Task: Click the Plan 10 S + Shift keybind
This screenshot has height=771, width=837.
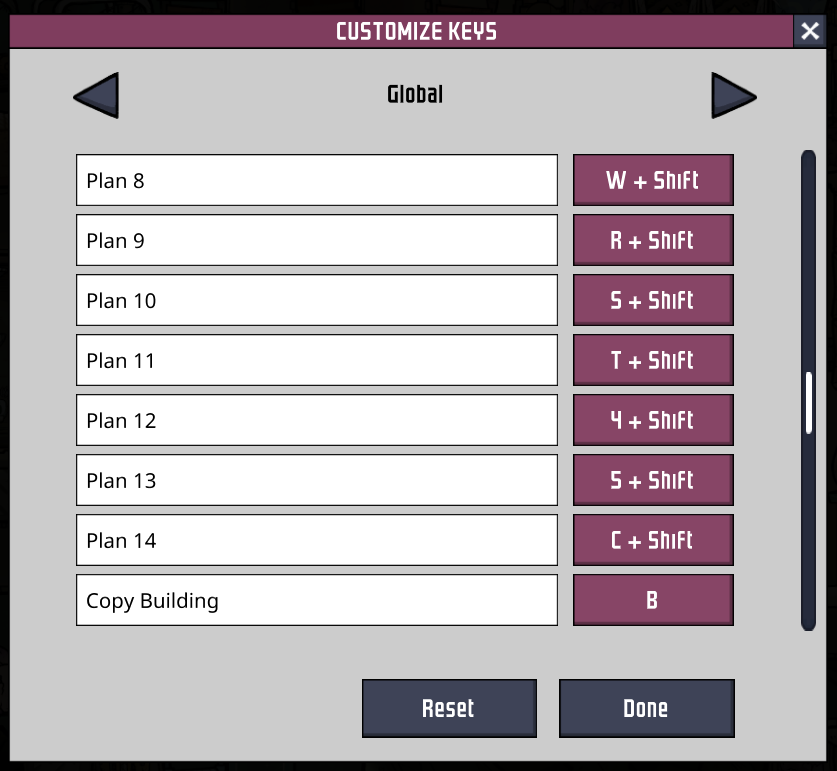Action: coord(653,300)
